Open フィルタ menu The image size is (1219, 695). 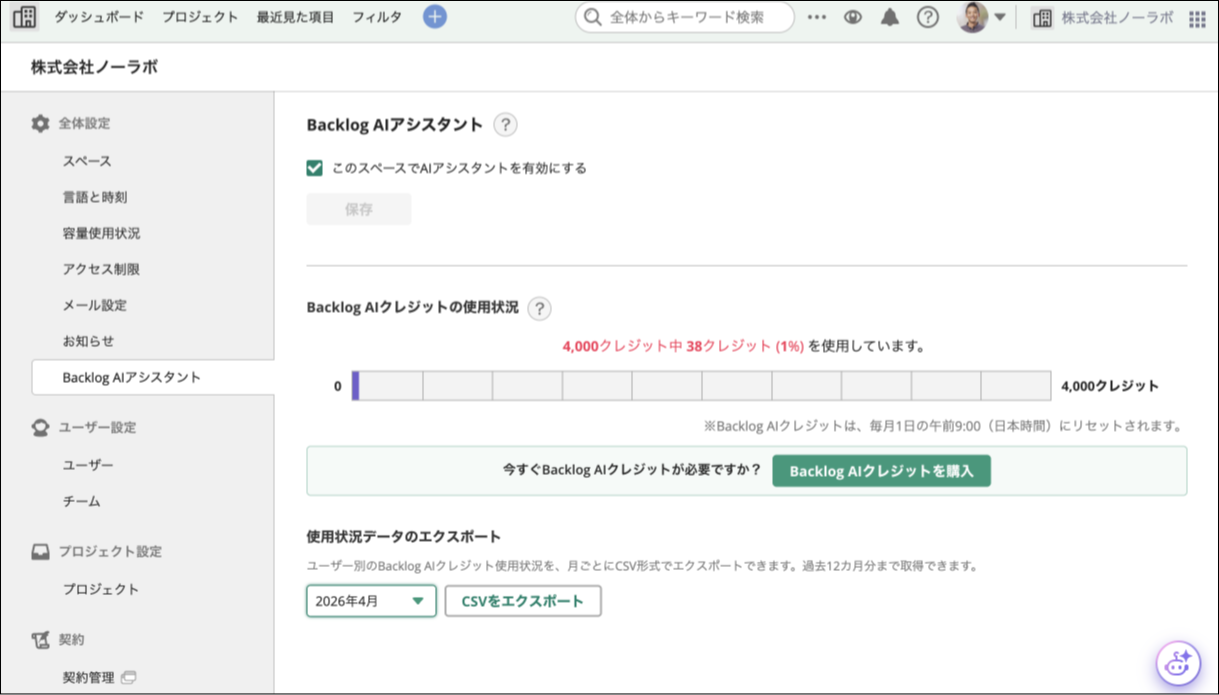(377, 17)
